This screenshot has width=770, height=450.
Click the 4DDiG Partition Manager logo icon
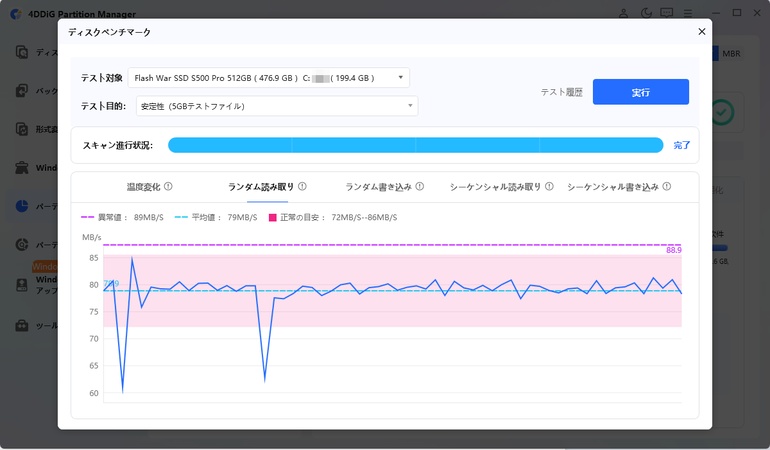(16, 14)
